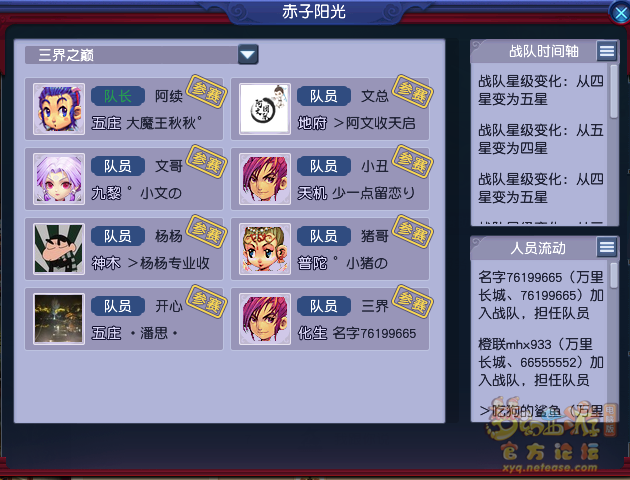Click the 人员流动 panel scrollbar thumb
The image size is (630, 480).
point(614,275)
